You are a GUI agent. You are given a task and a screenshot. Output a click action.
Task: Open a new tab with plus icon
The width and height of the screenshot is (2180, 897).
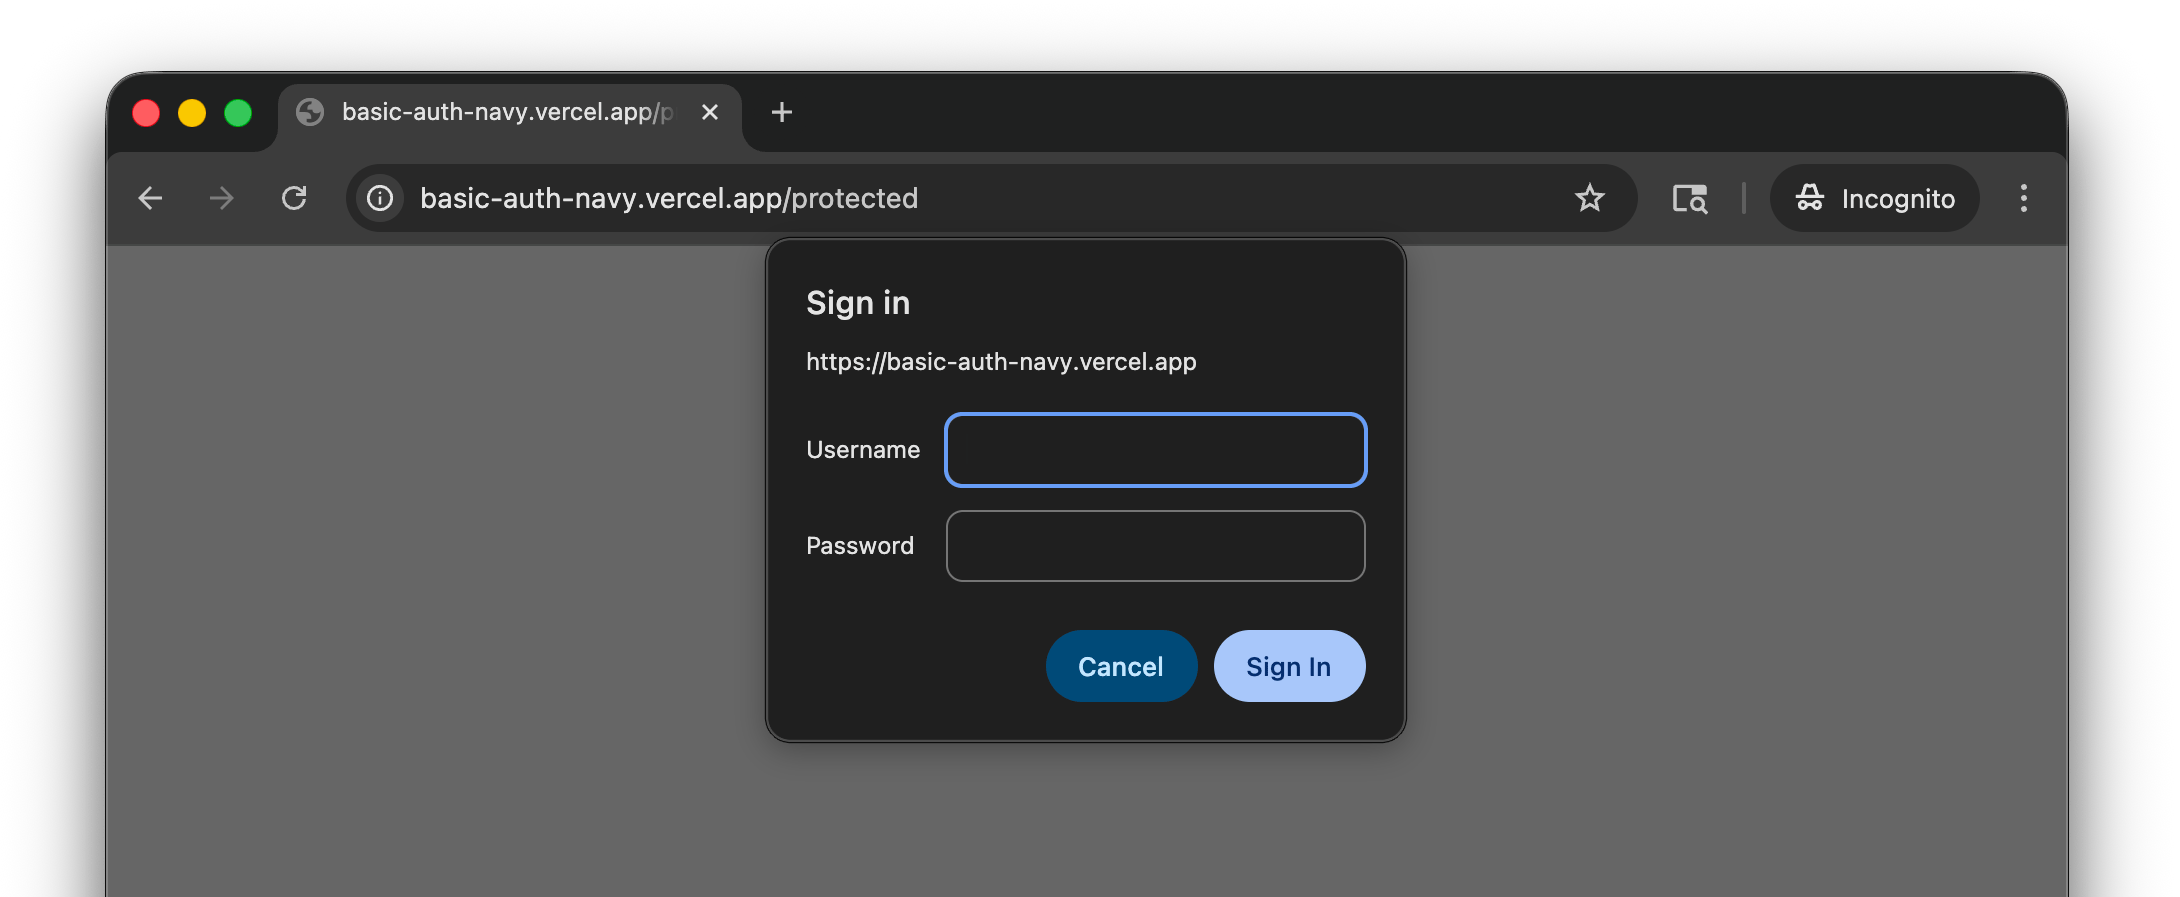point(782,112)
